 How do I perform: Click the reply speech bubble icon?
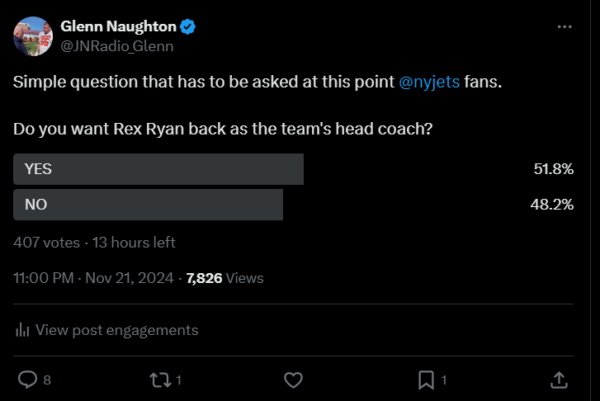(x=28, y=380)
